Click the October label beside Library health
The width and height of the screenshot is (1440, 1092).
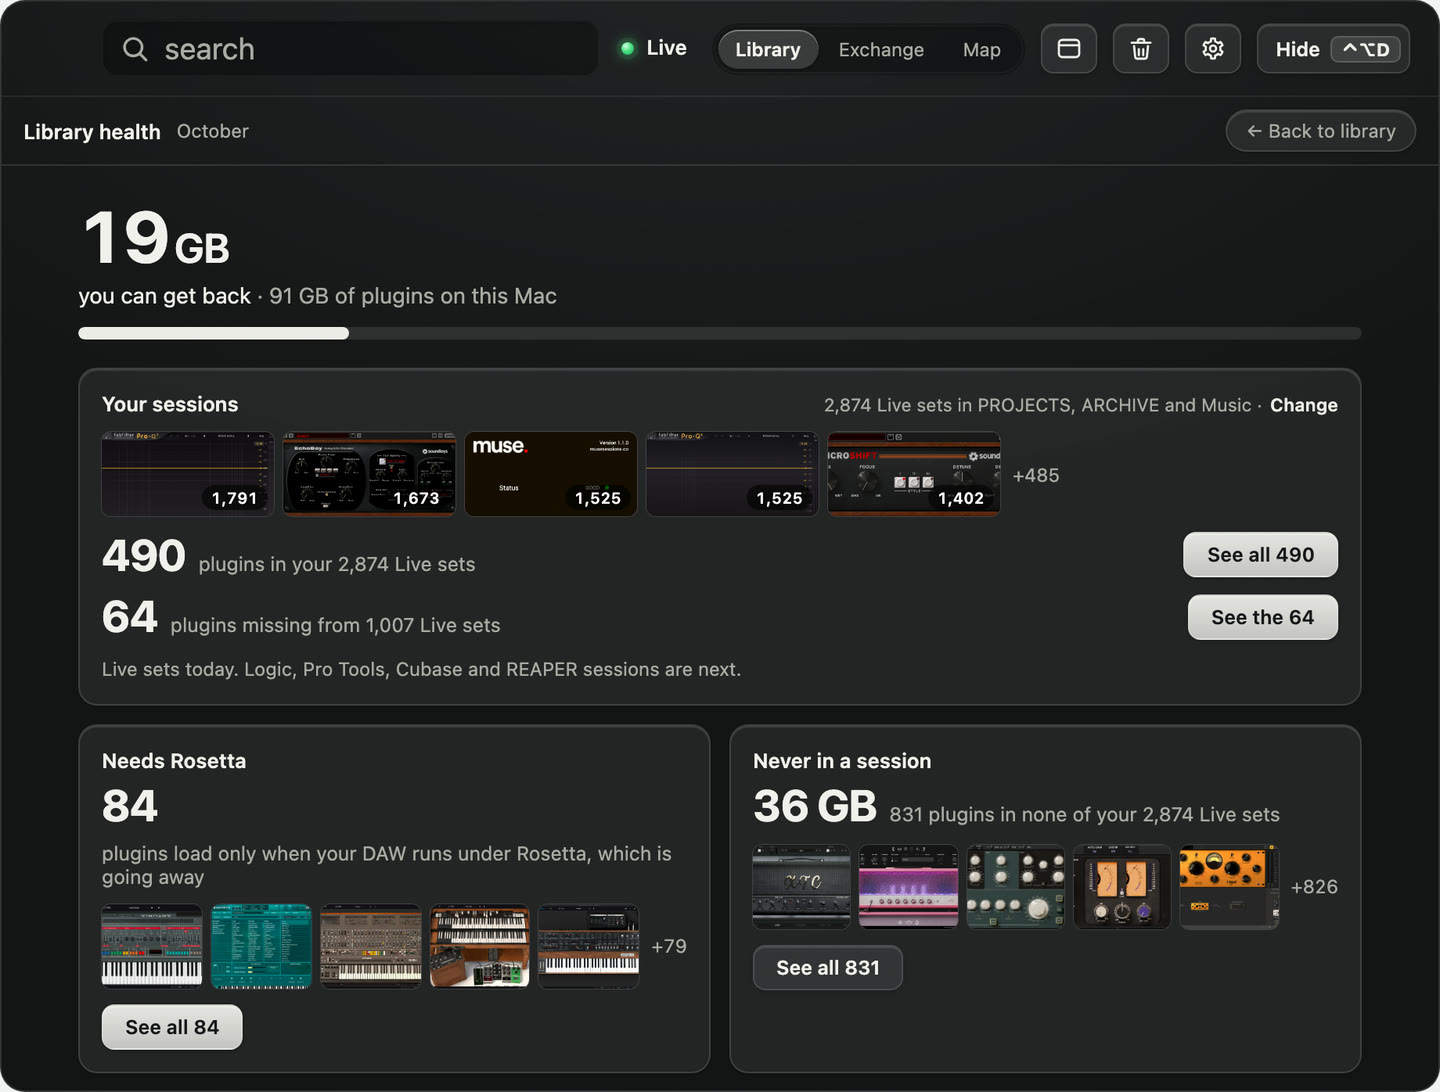pos(213,131)
